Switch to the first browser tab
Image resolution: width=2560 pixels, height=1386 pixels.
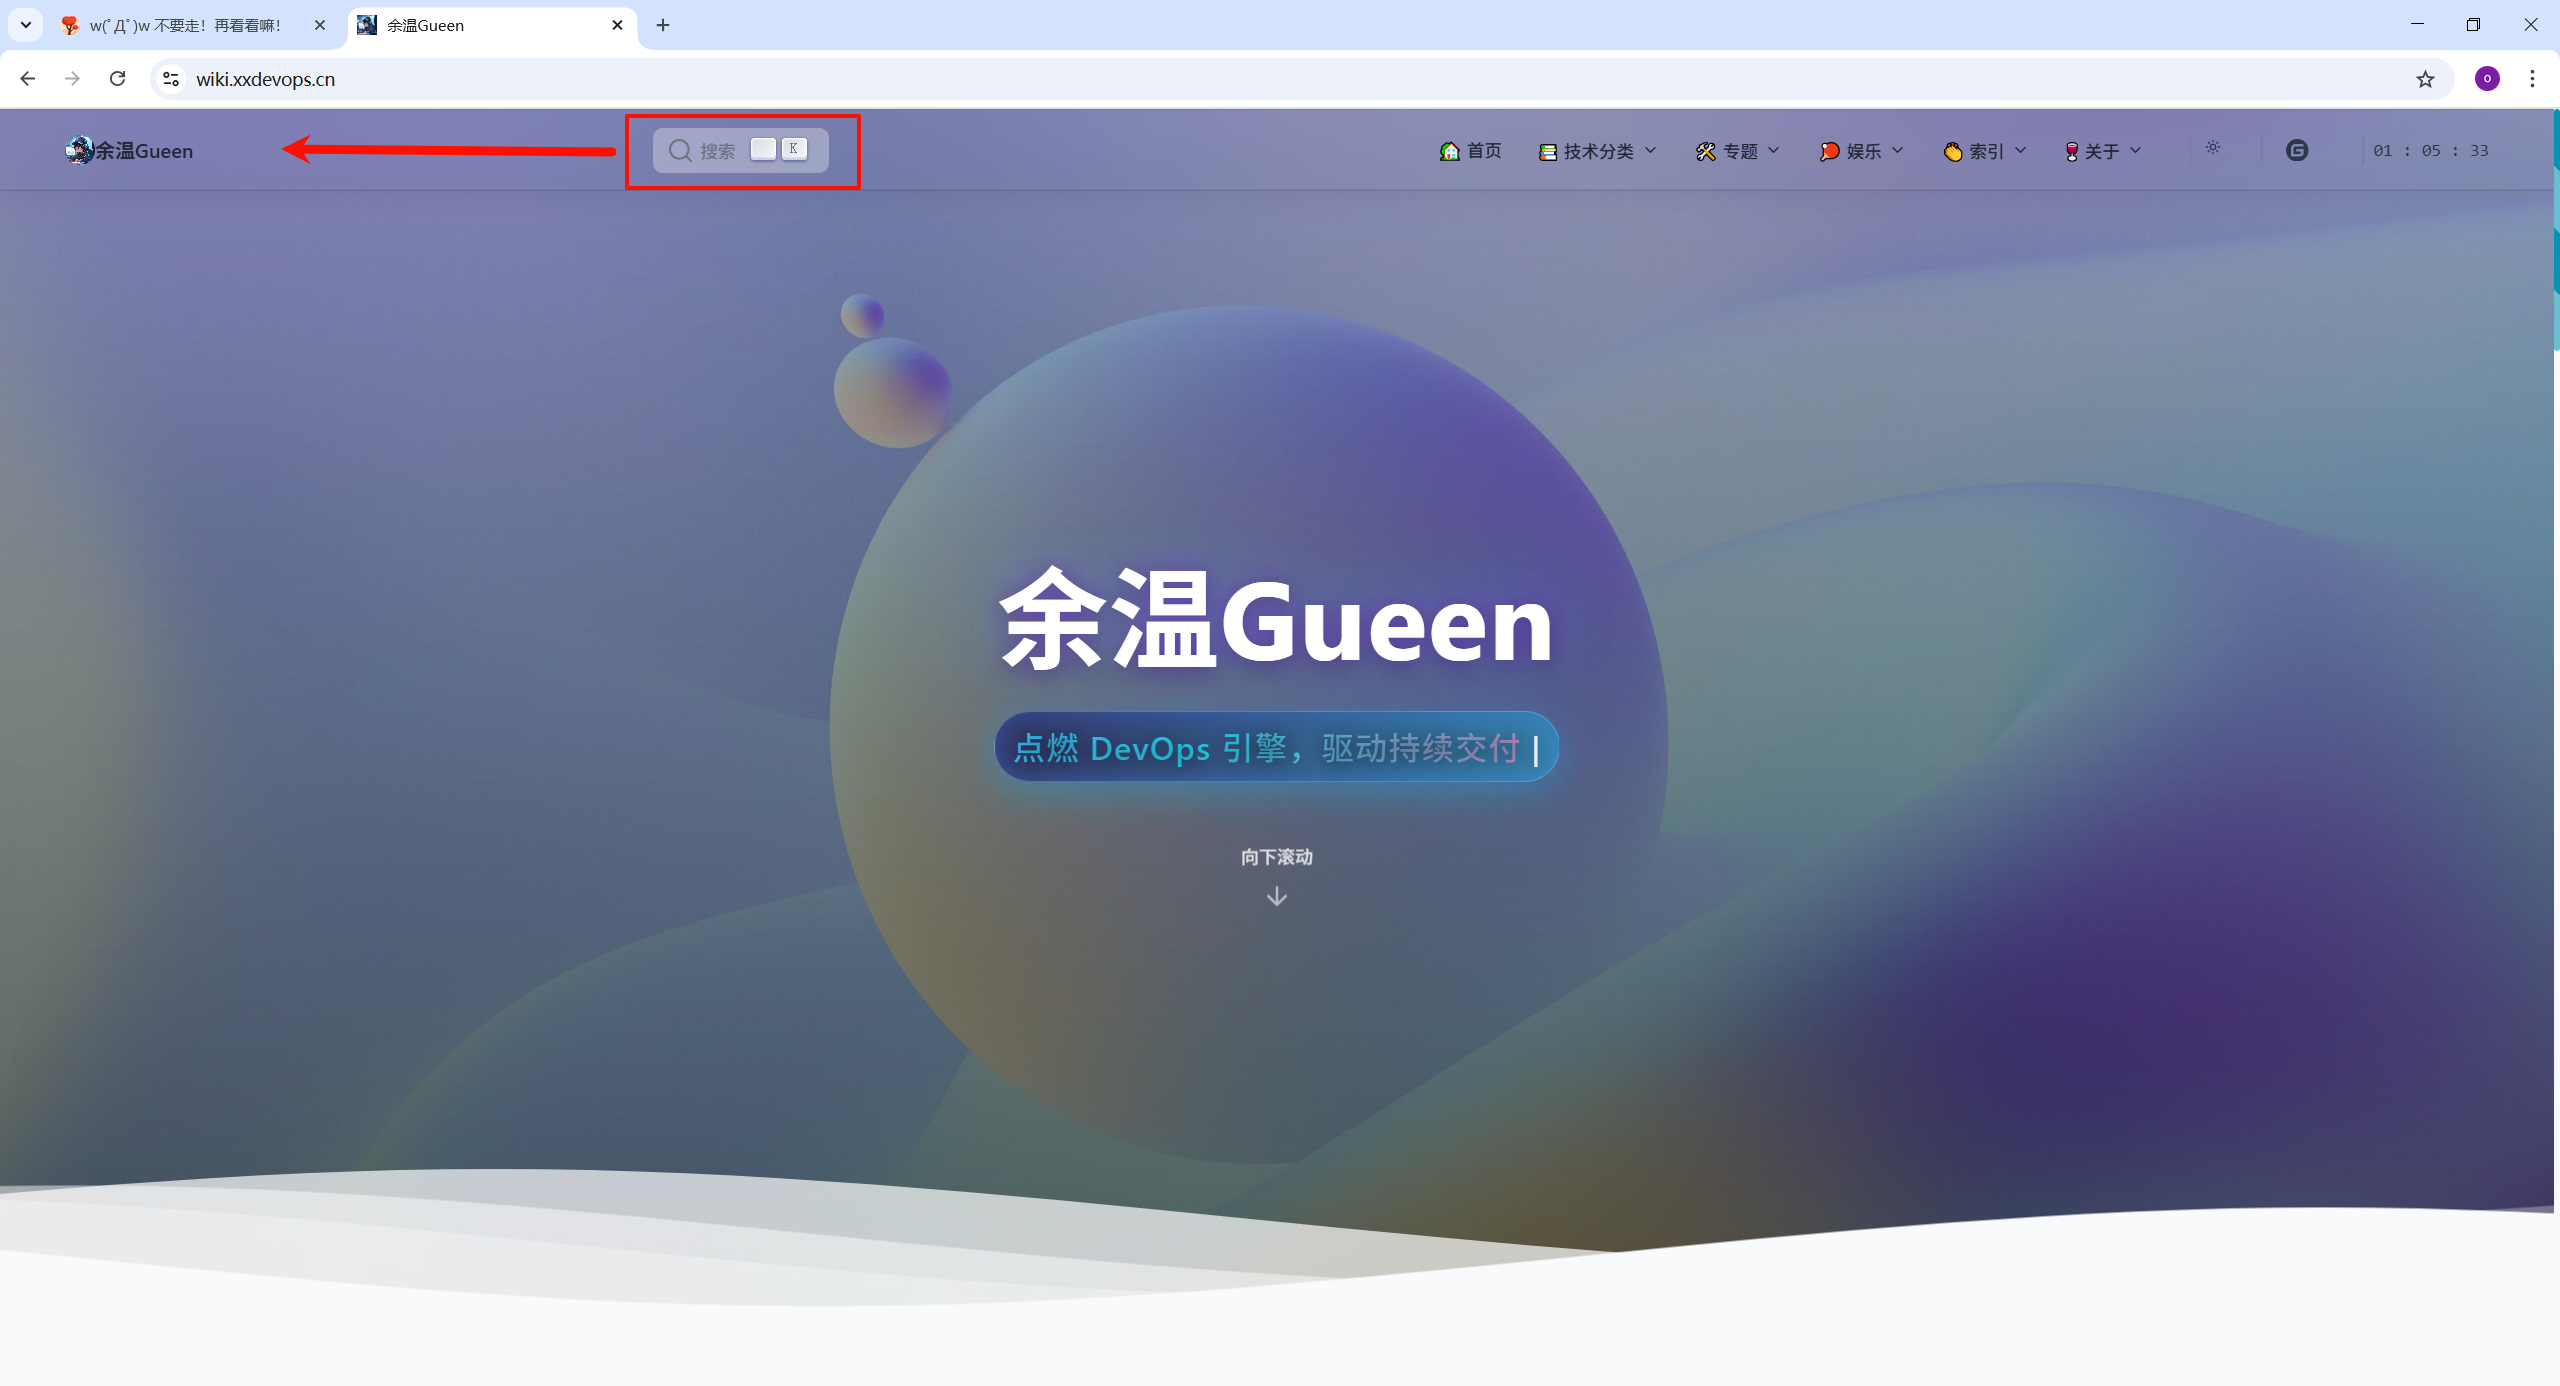pyautogui.click(x=185, y=25)
